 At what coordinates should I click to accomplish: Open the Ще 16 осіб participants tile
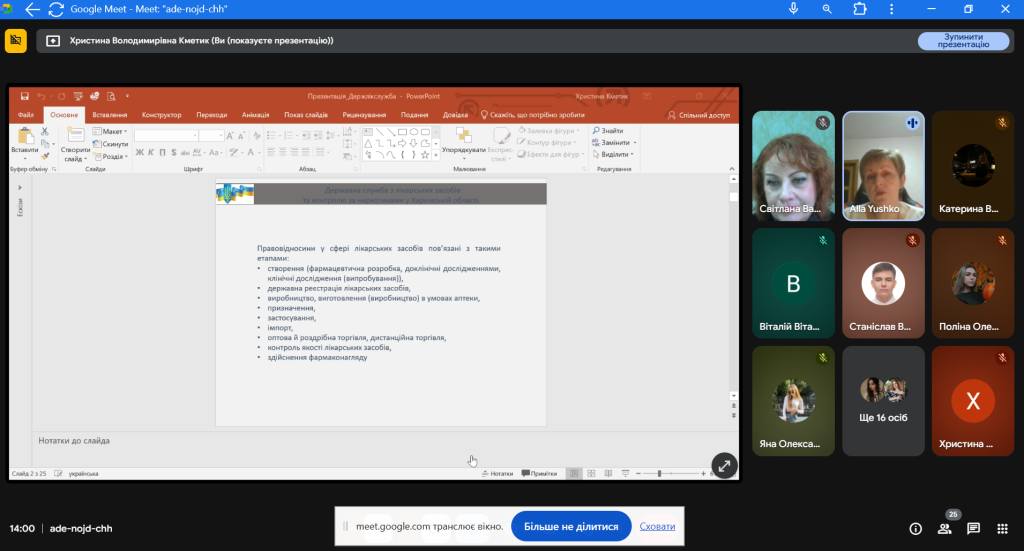[883, 400]
